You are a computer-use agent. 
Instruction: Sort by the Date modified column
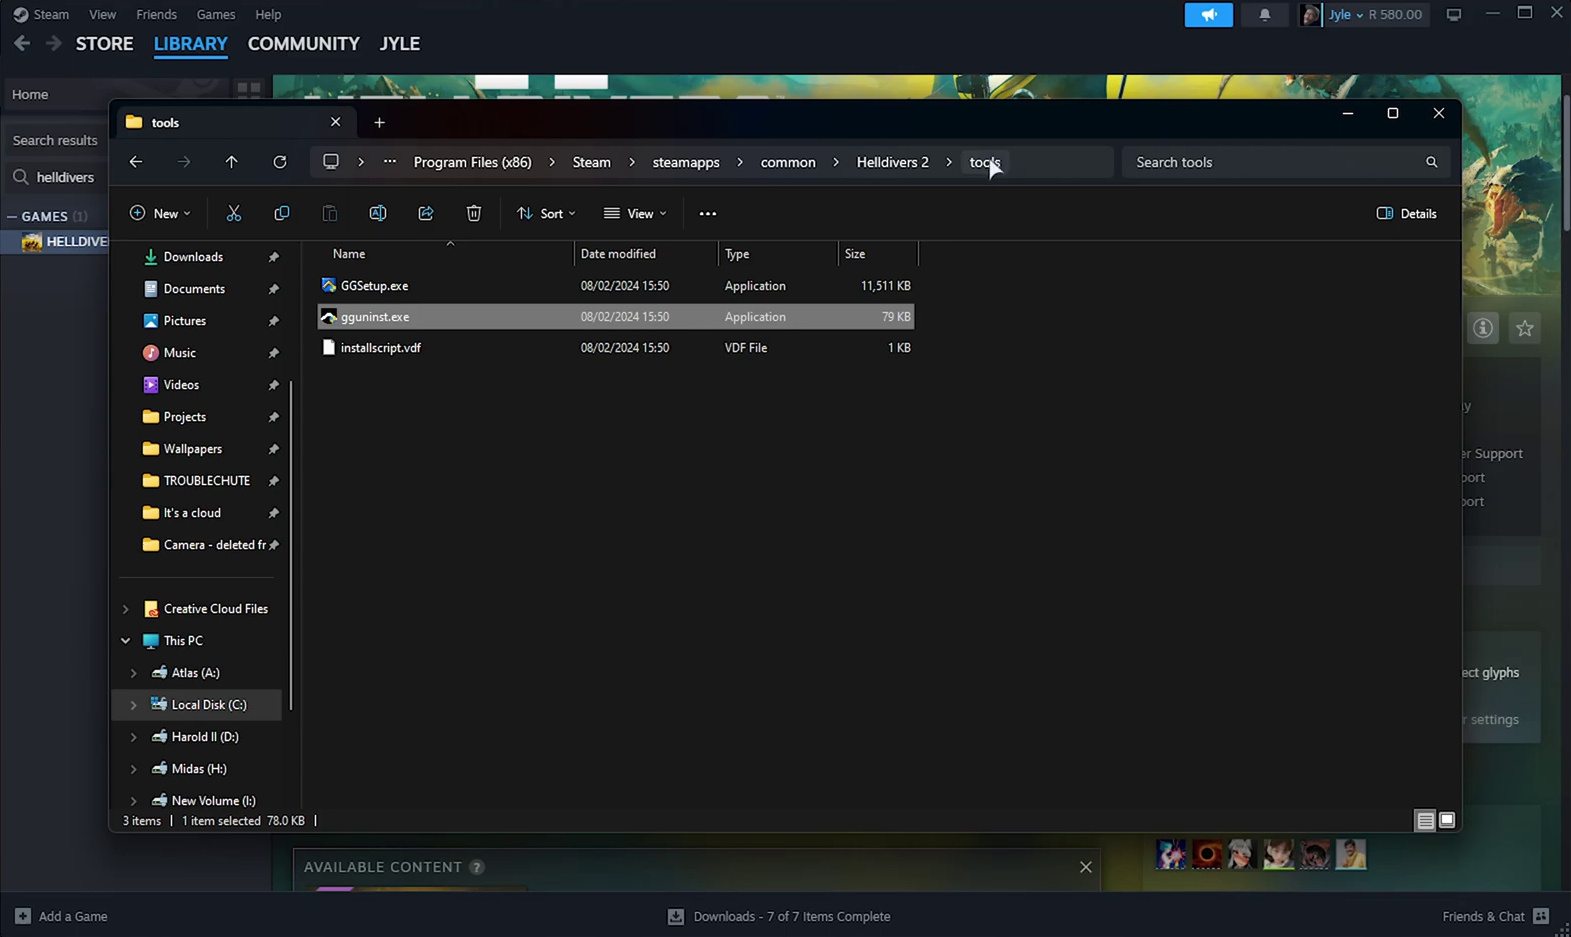[646, 254]
